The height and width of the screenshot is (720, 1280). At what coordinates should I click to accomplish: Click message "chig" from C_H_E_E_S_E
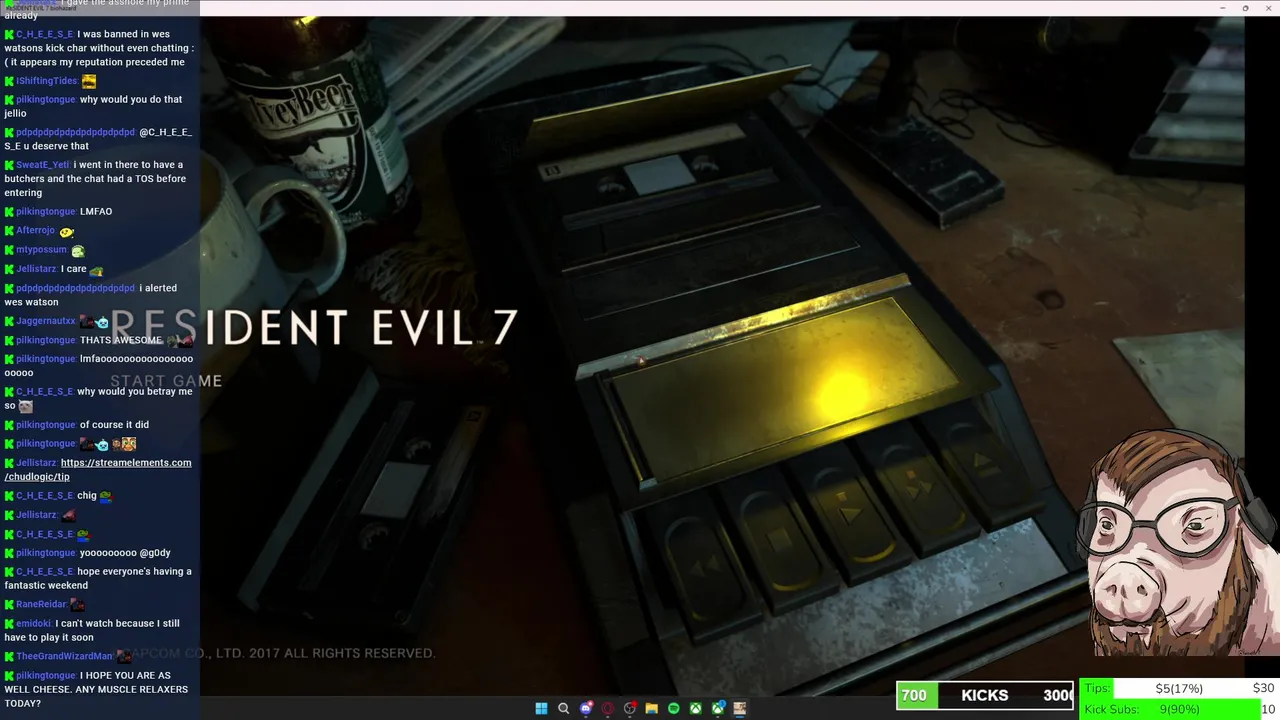(87, 496)
